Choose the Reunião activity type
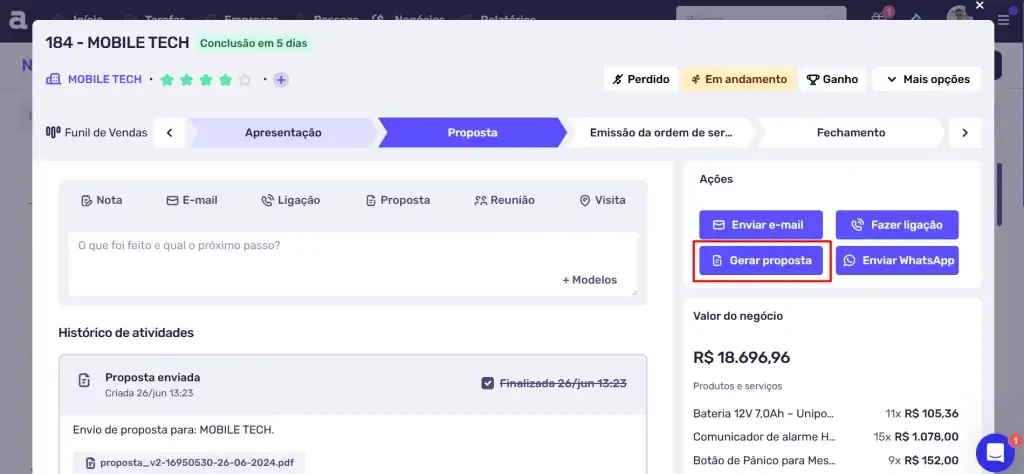The width and height of the screenshot is (1024, 474). pos(504,200)
